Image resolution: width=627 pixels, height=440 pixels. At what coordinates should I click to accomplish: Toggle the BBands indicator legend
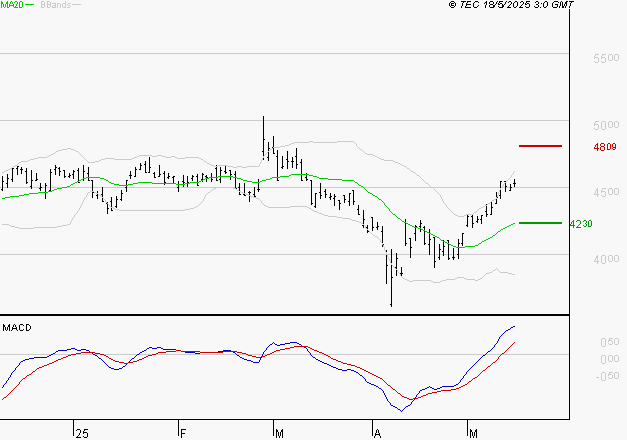point(55,5)
